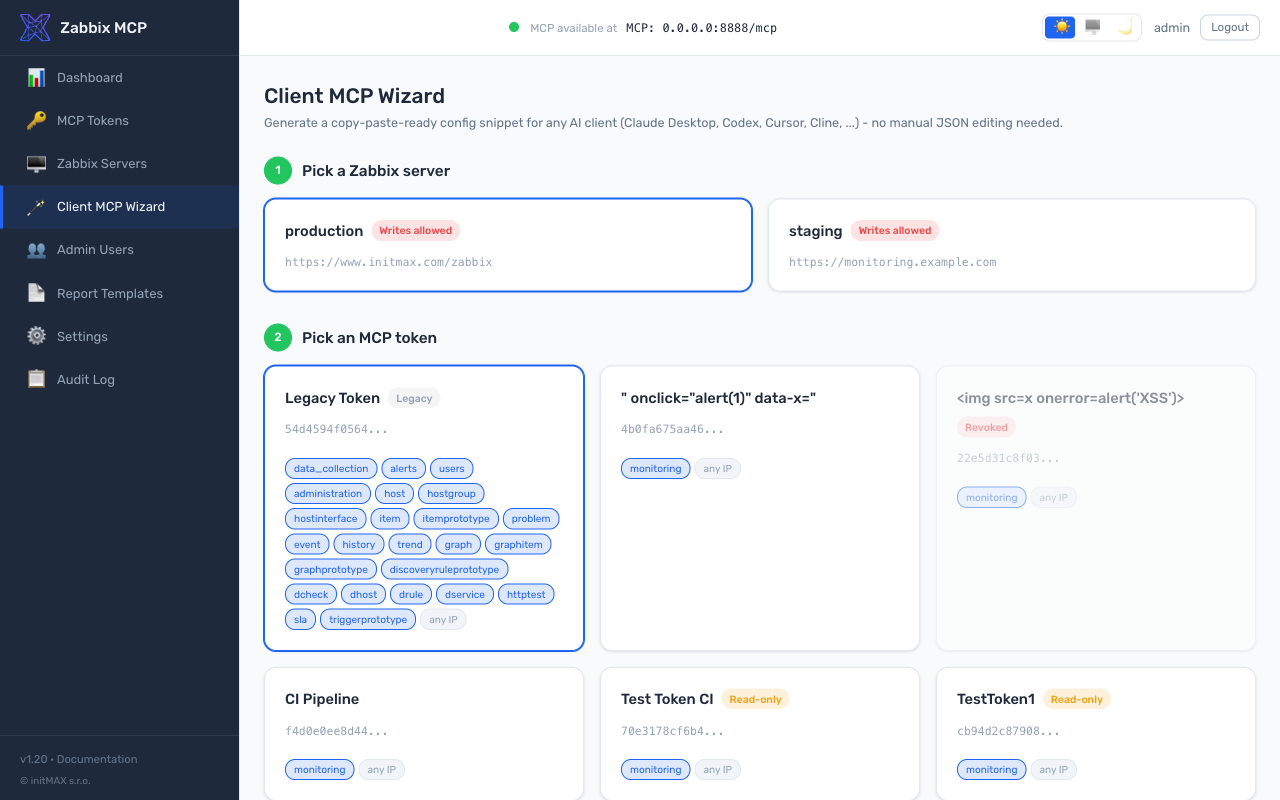Click the sla scope tag

301,619
